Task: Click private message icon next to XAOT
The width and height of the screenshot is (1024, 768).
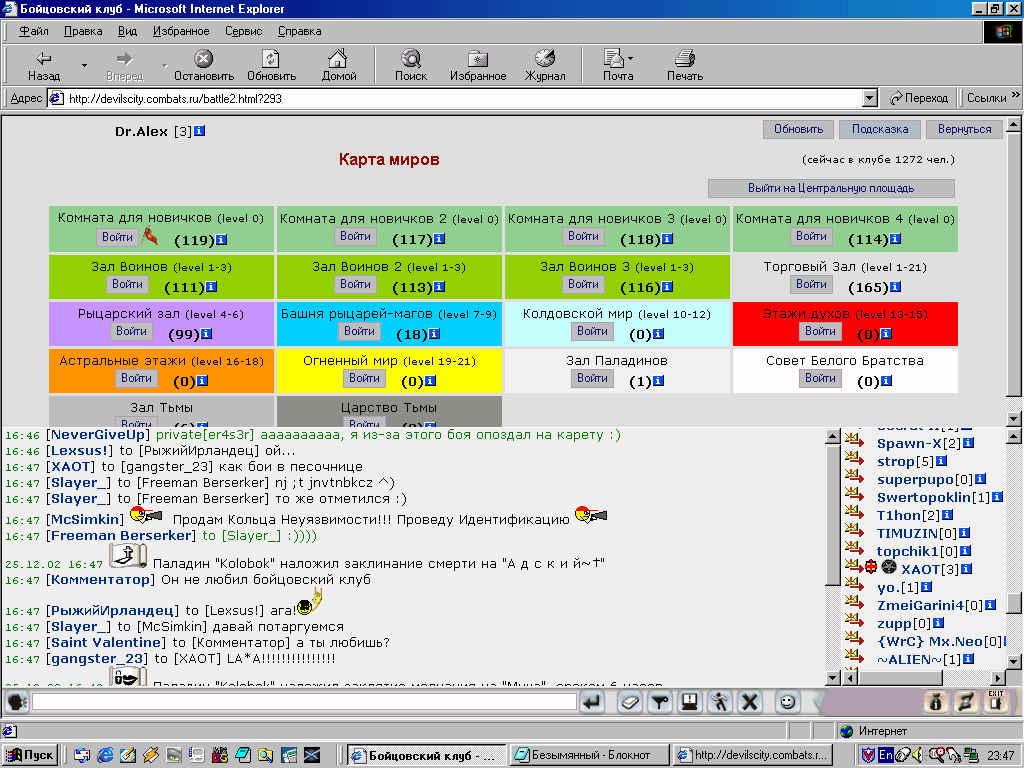Action: [x=853, y=567]
